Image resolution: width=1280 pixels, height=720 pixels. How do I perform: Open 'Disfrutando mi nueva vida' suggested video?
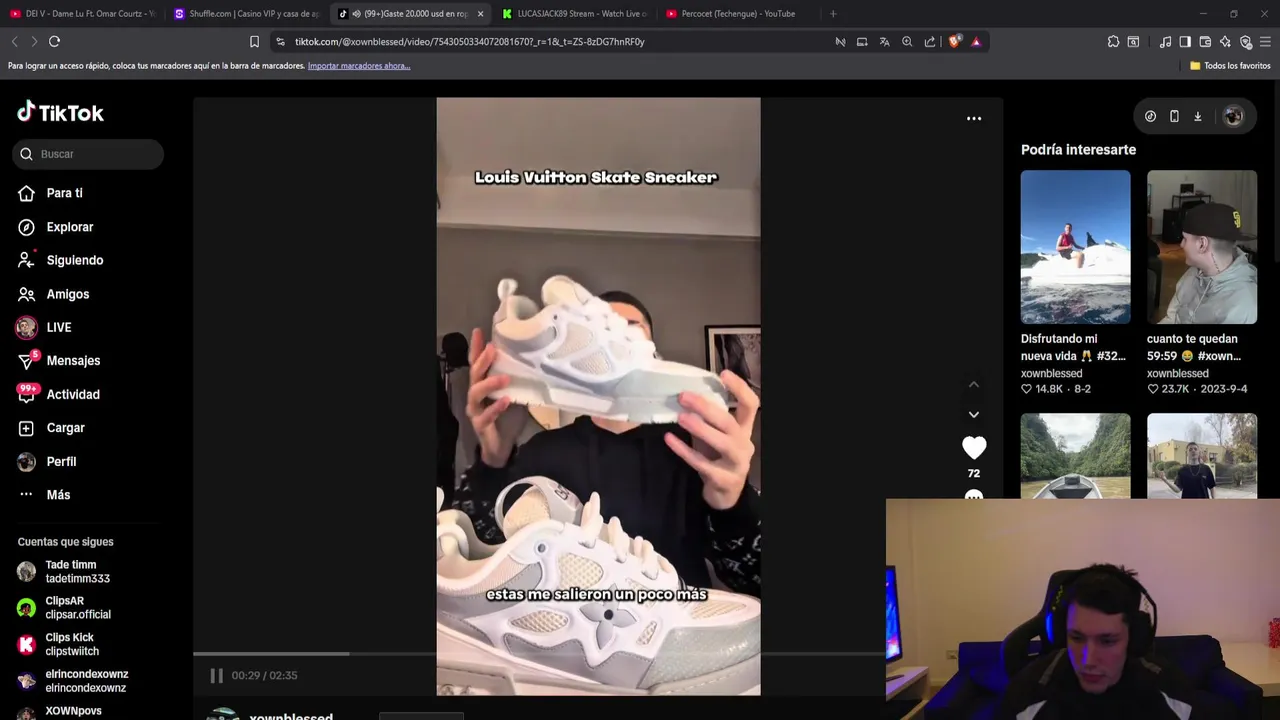[1075, 247]
